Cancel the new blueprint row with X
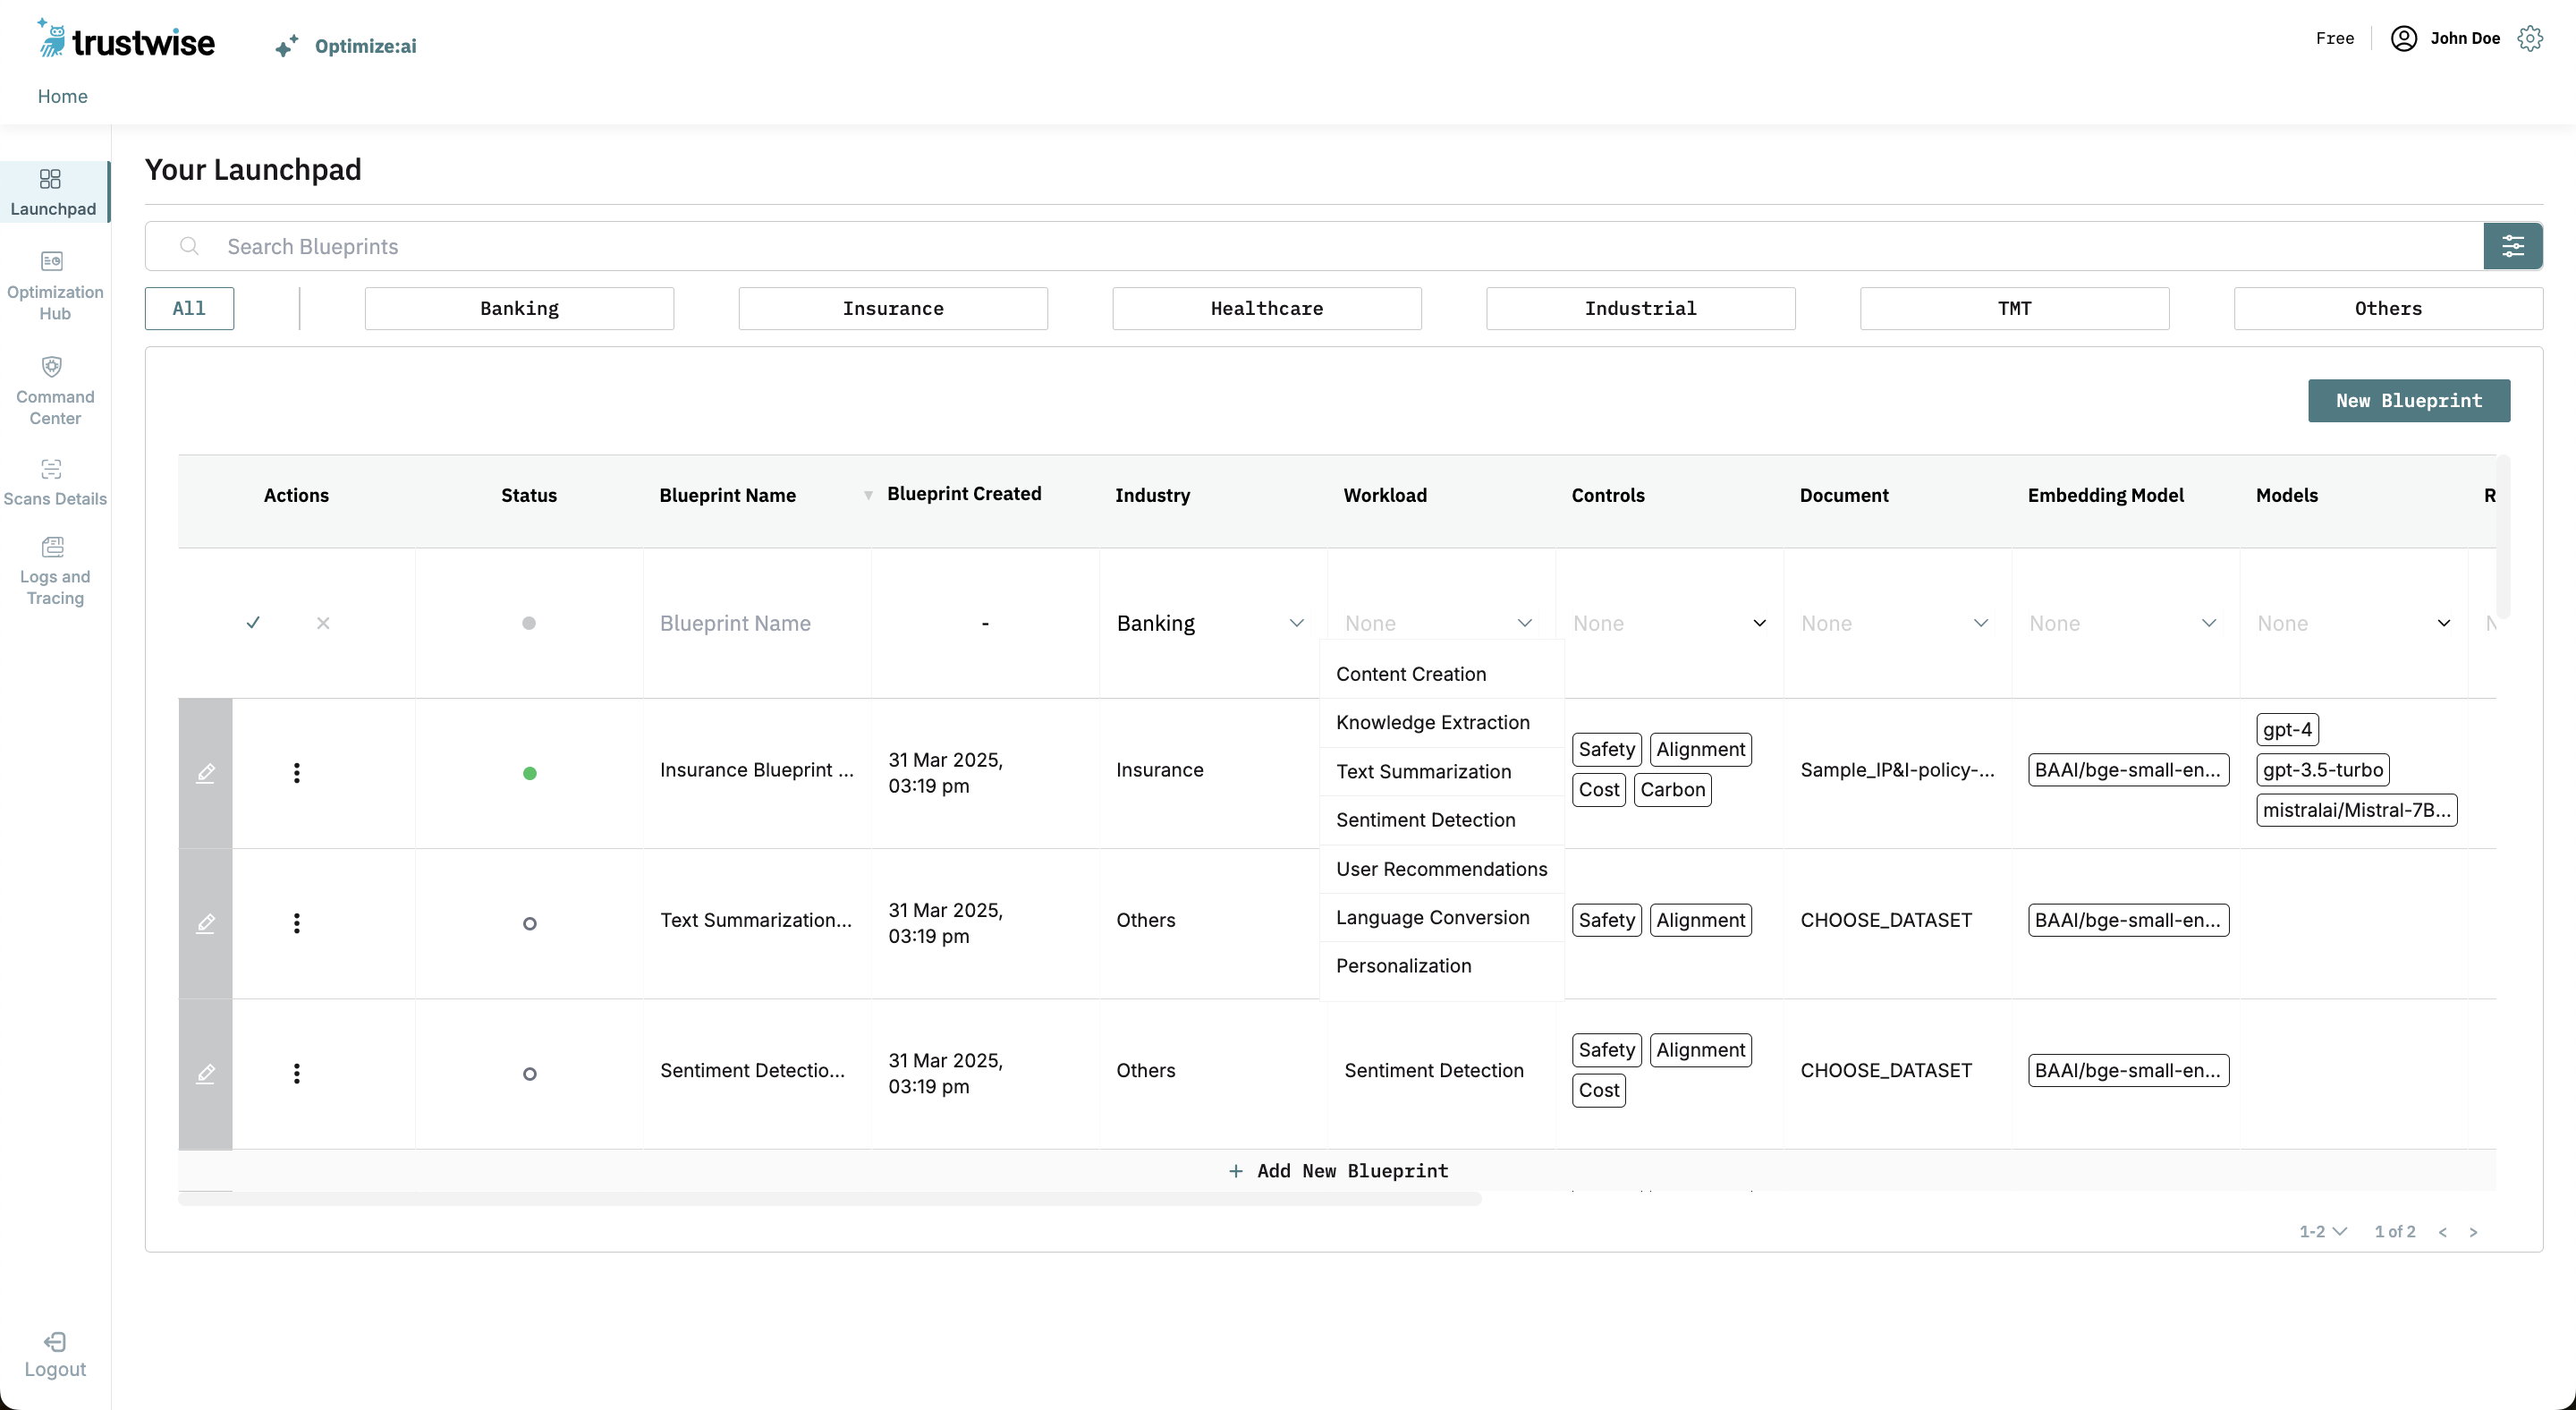Screen dimensions: 2576x1410 tap(323, 623)
